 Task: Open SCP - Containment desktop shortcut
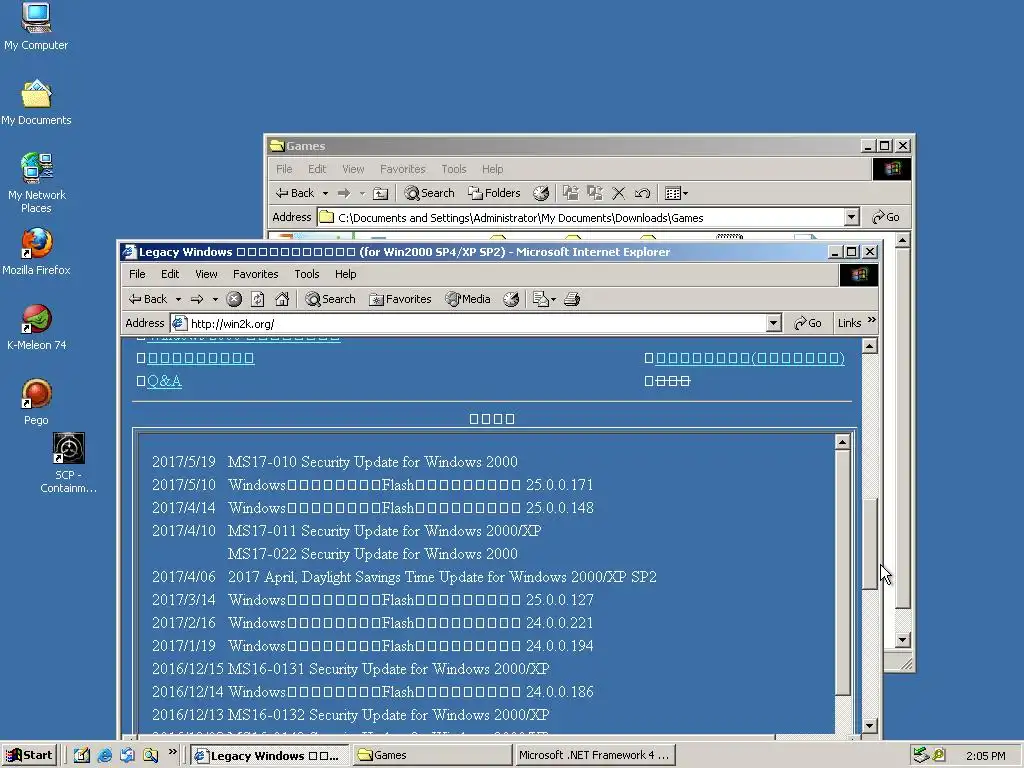click(x=68, y=463)
